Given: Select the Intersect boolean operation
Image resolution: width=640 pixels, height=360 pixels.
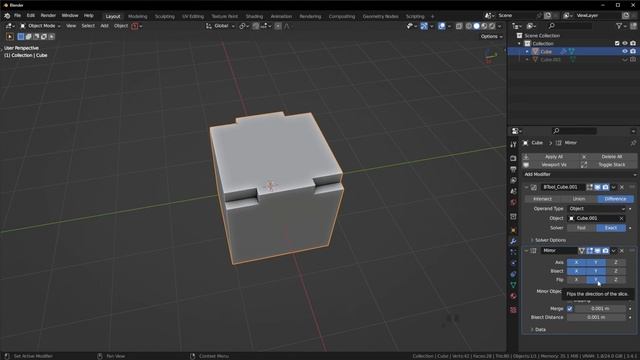Looking at the screenshot, I should (542, 199).
